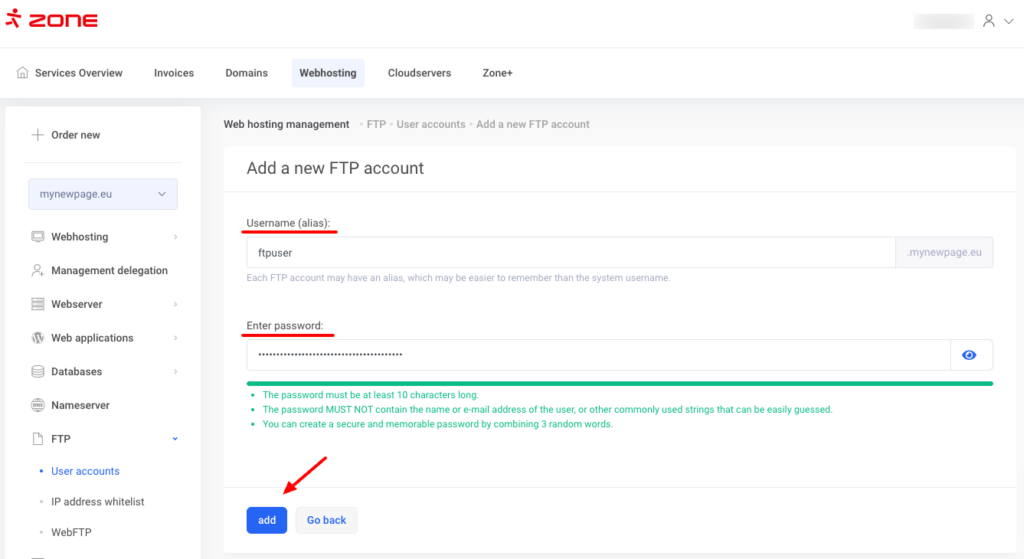
Task: Click the Webserver icon in sidebar
Action: [x=38, y=304]
